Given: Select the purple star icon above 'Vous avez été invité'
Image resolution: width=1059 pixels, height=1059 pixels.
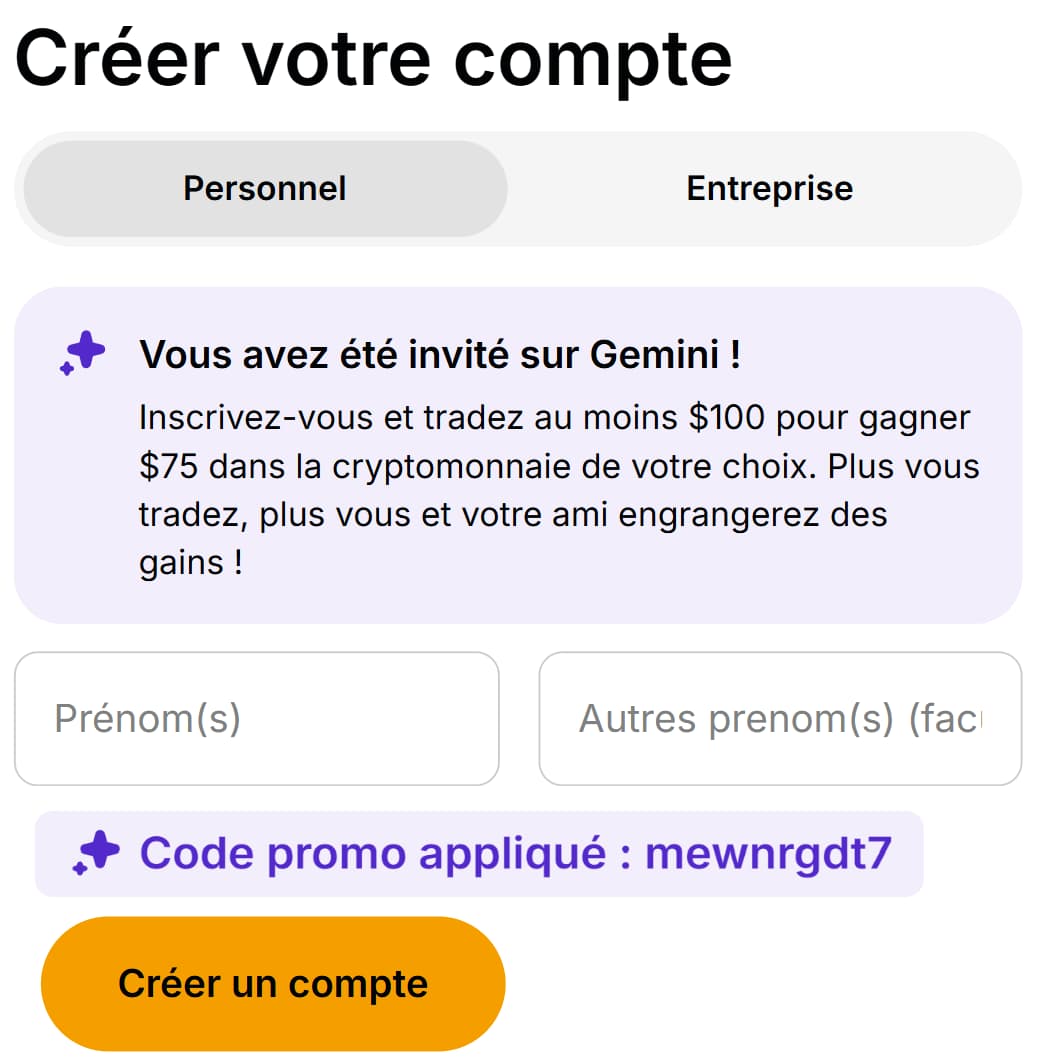Looking at the screenshot, I should pyautogui.click(x=84, y=354).
